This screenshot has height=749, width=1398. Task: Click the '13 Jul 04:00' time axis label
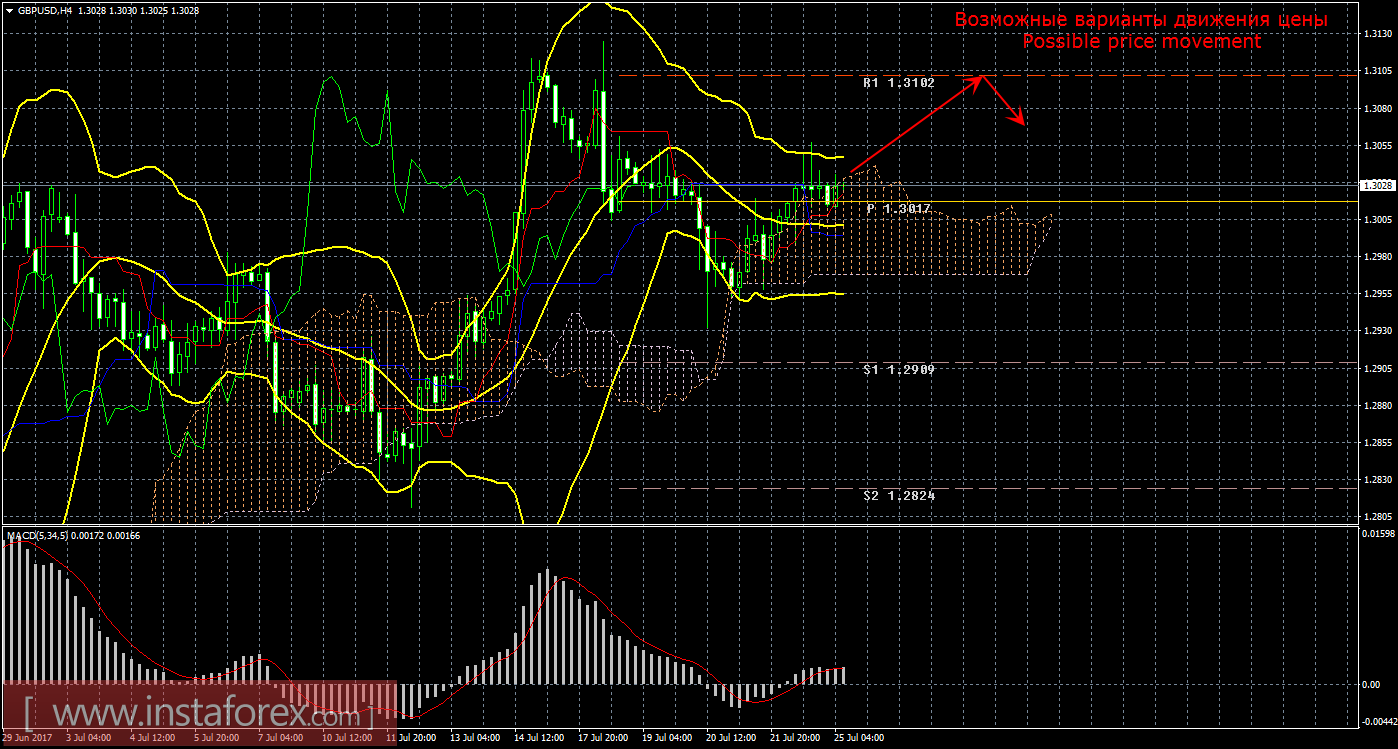click(475, 738)
